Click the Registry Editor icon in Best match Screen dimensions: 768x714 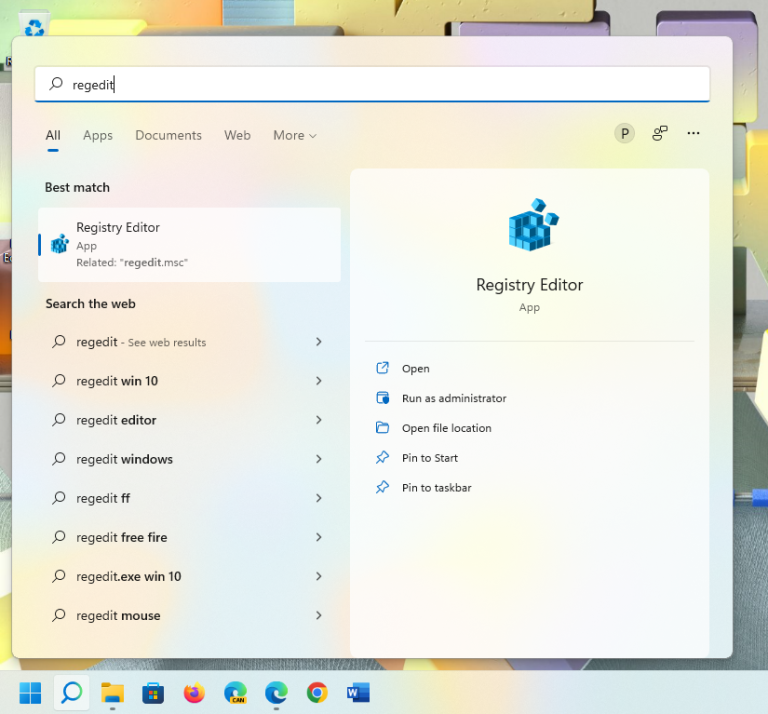(60, 243)
